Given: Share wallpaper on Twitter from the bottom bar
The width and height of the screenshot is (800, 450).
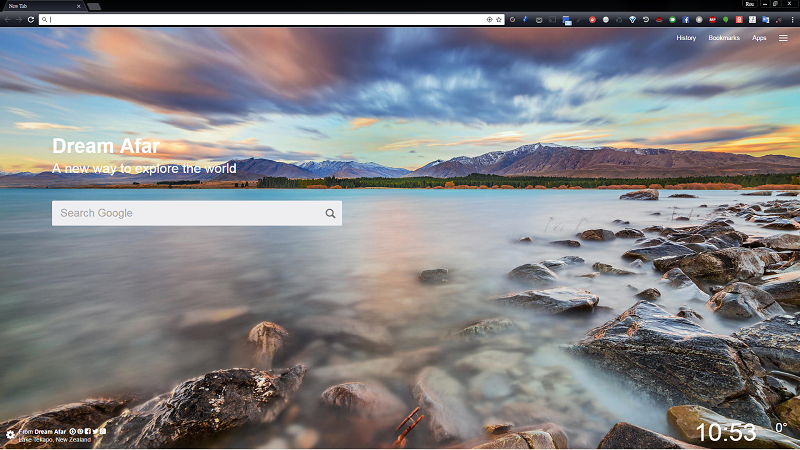Looking at the screenshot, I should 96,431.
